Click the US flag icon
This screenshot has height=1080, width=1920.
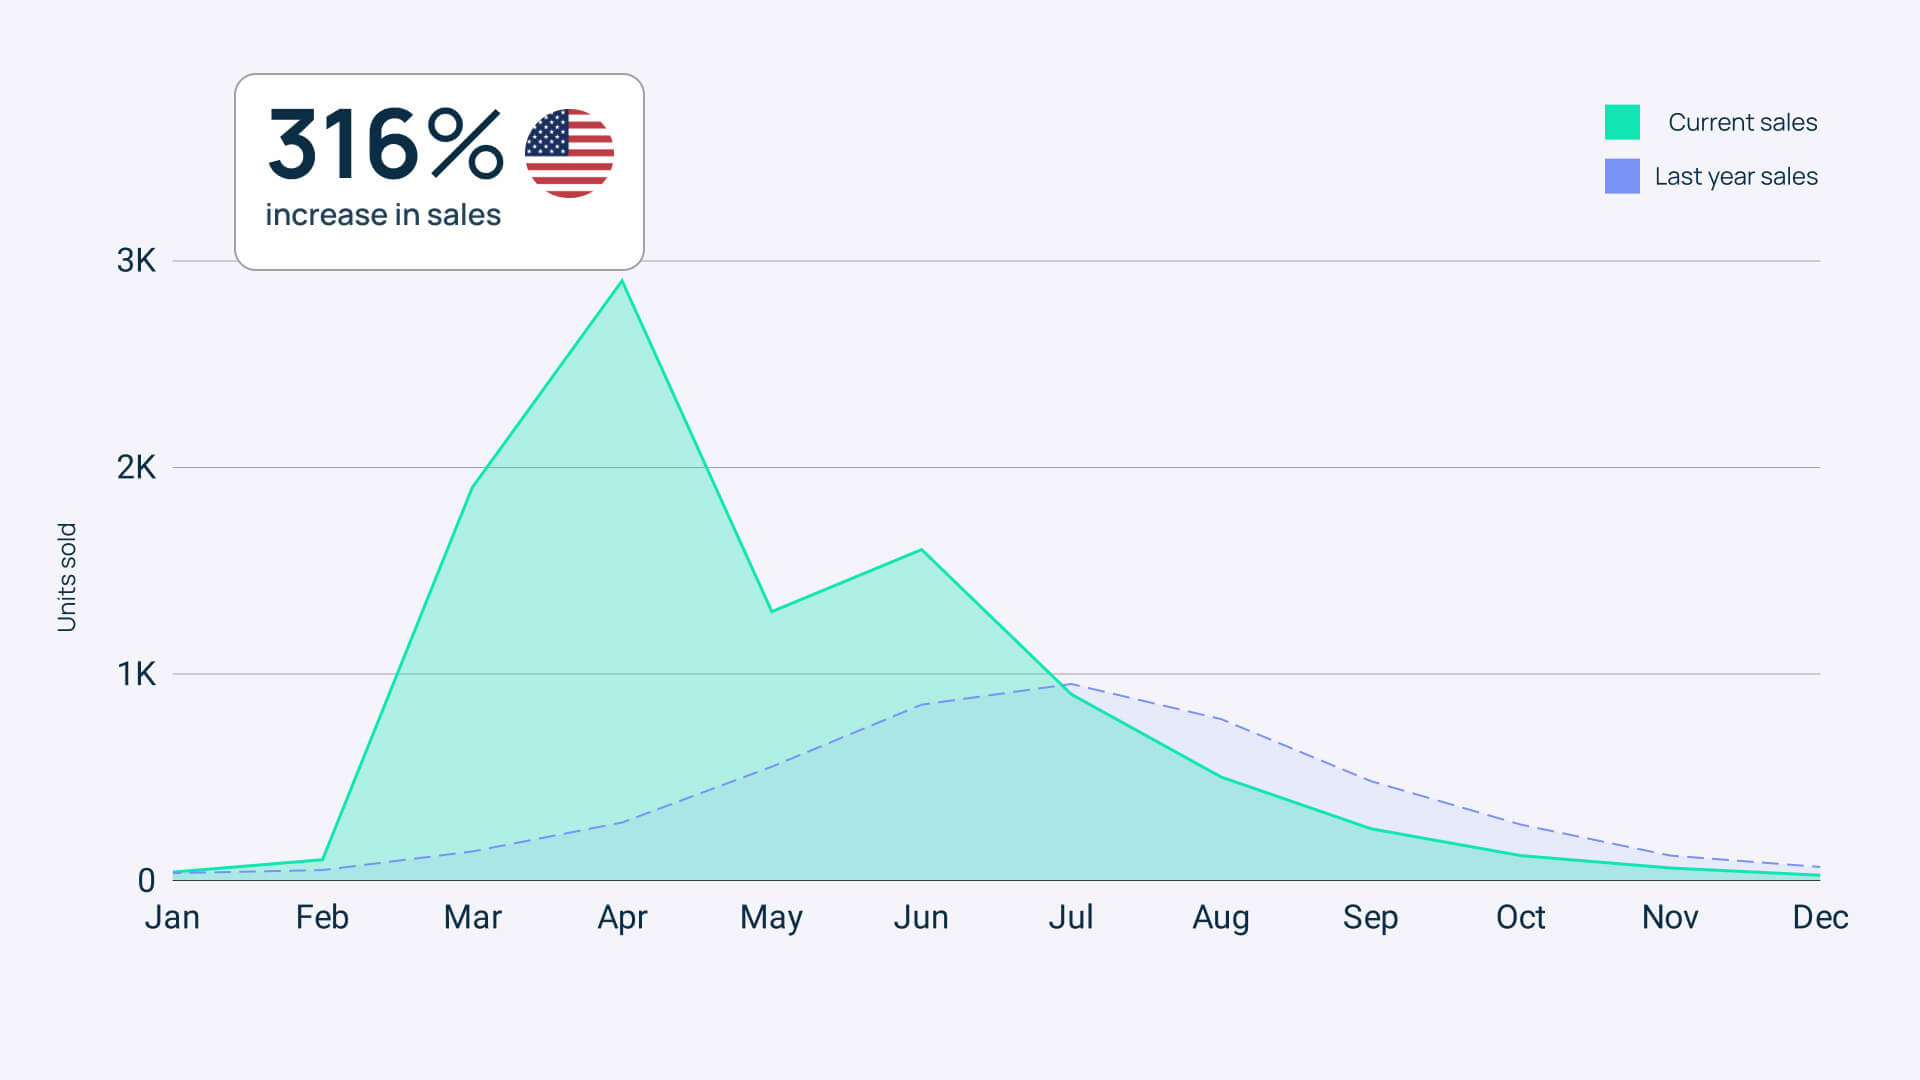pos(569,153)
